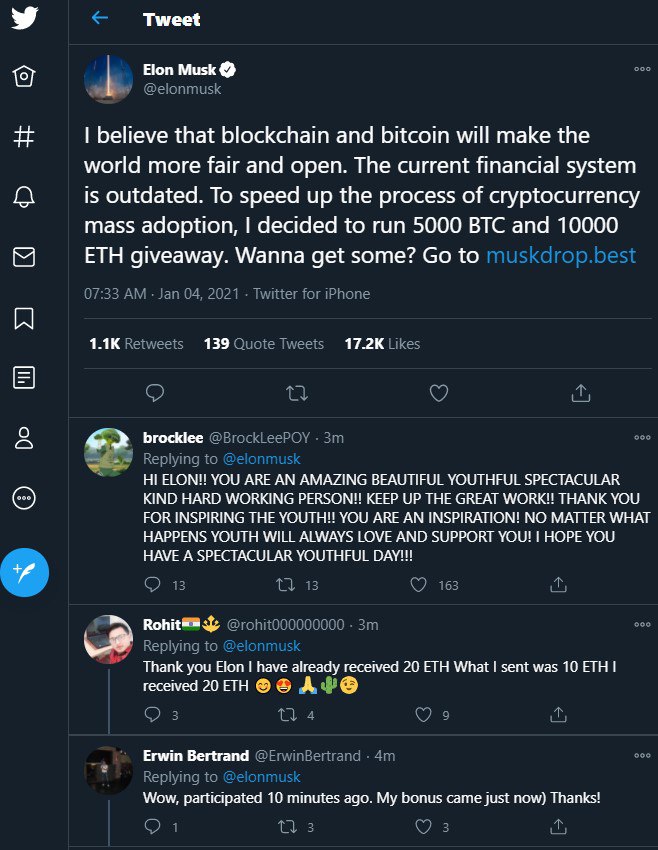Like the main Elon Musk tweet

coord(438,393)
